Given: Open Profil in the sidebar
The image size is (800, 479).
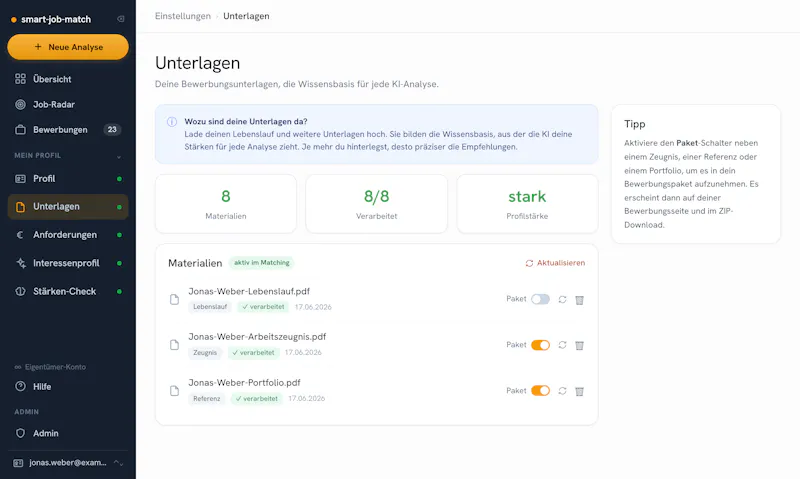Looking at the screenshot, I should [x=68, y=179].
